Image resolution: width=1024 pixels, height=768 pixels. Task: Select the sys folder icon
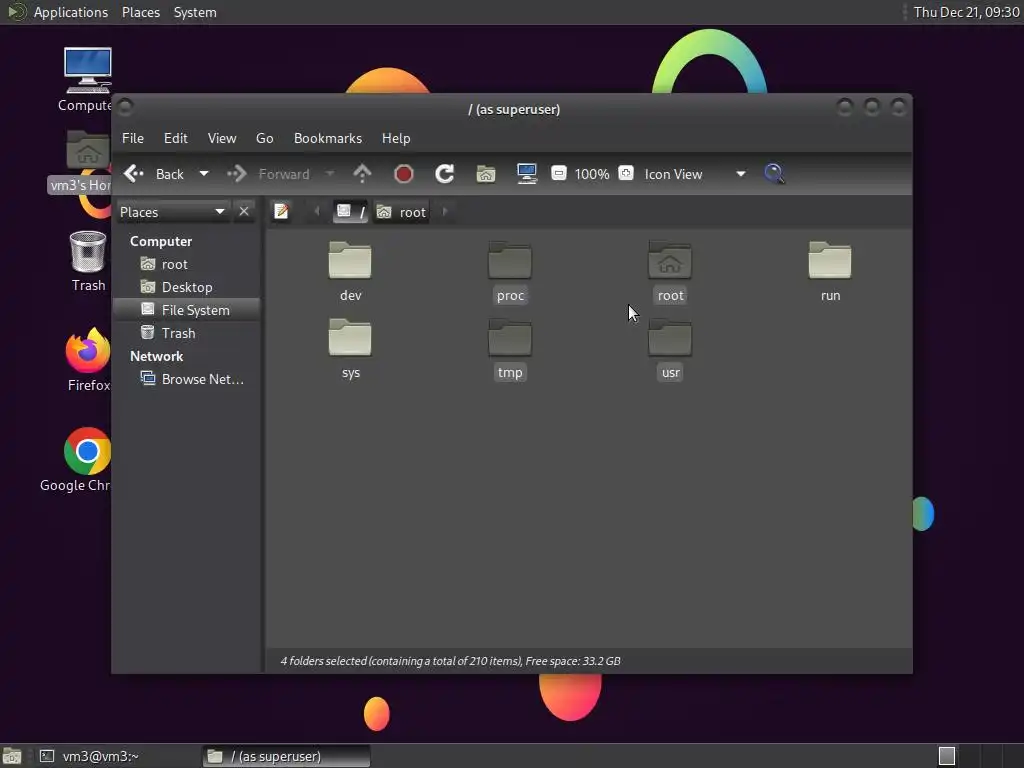click(350, 338)
